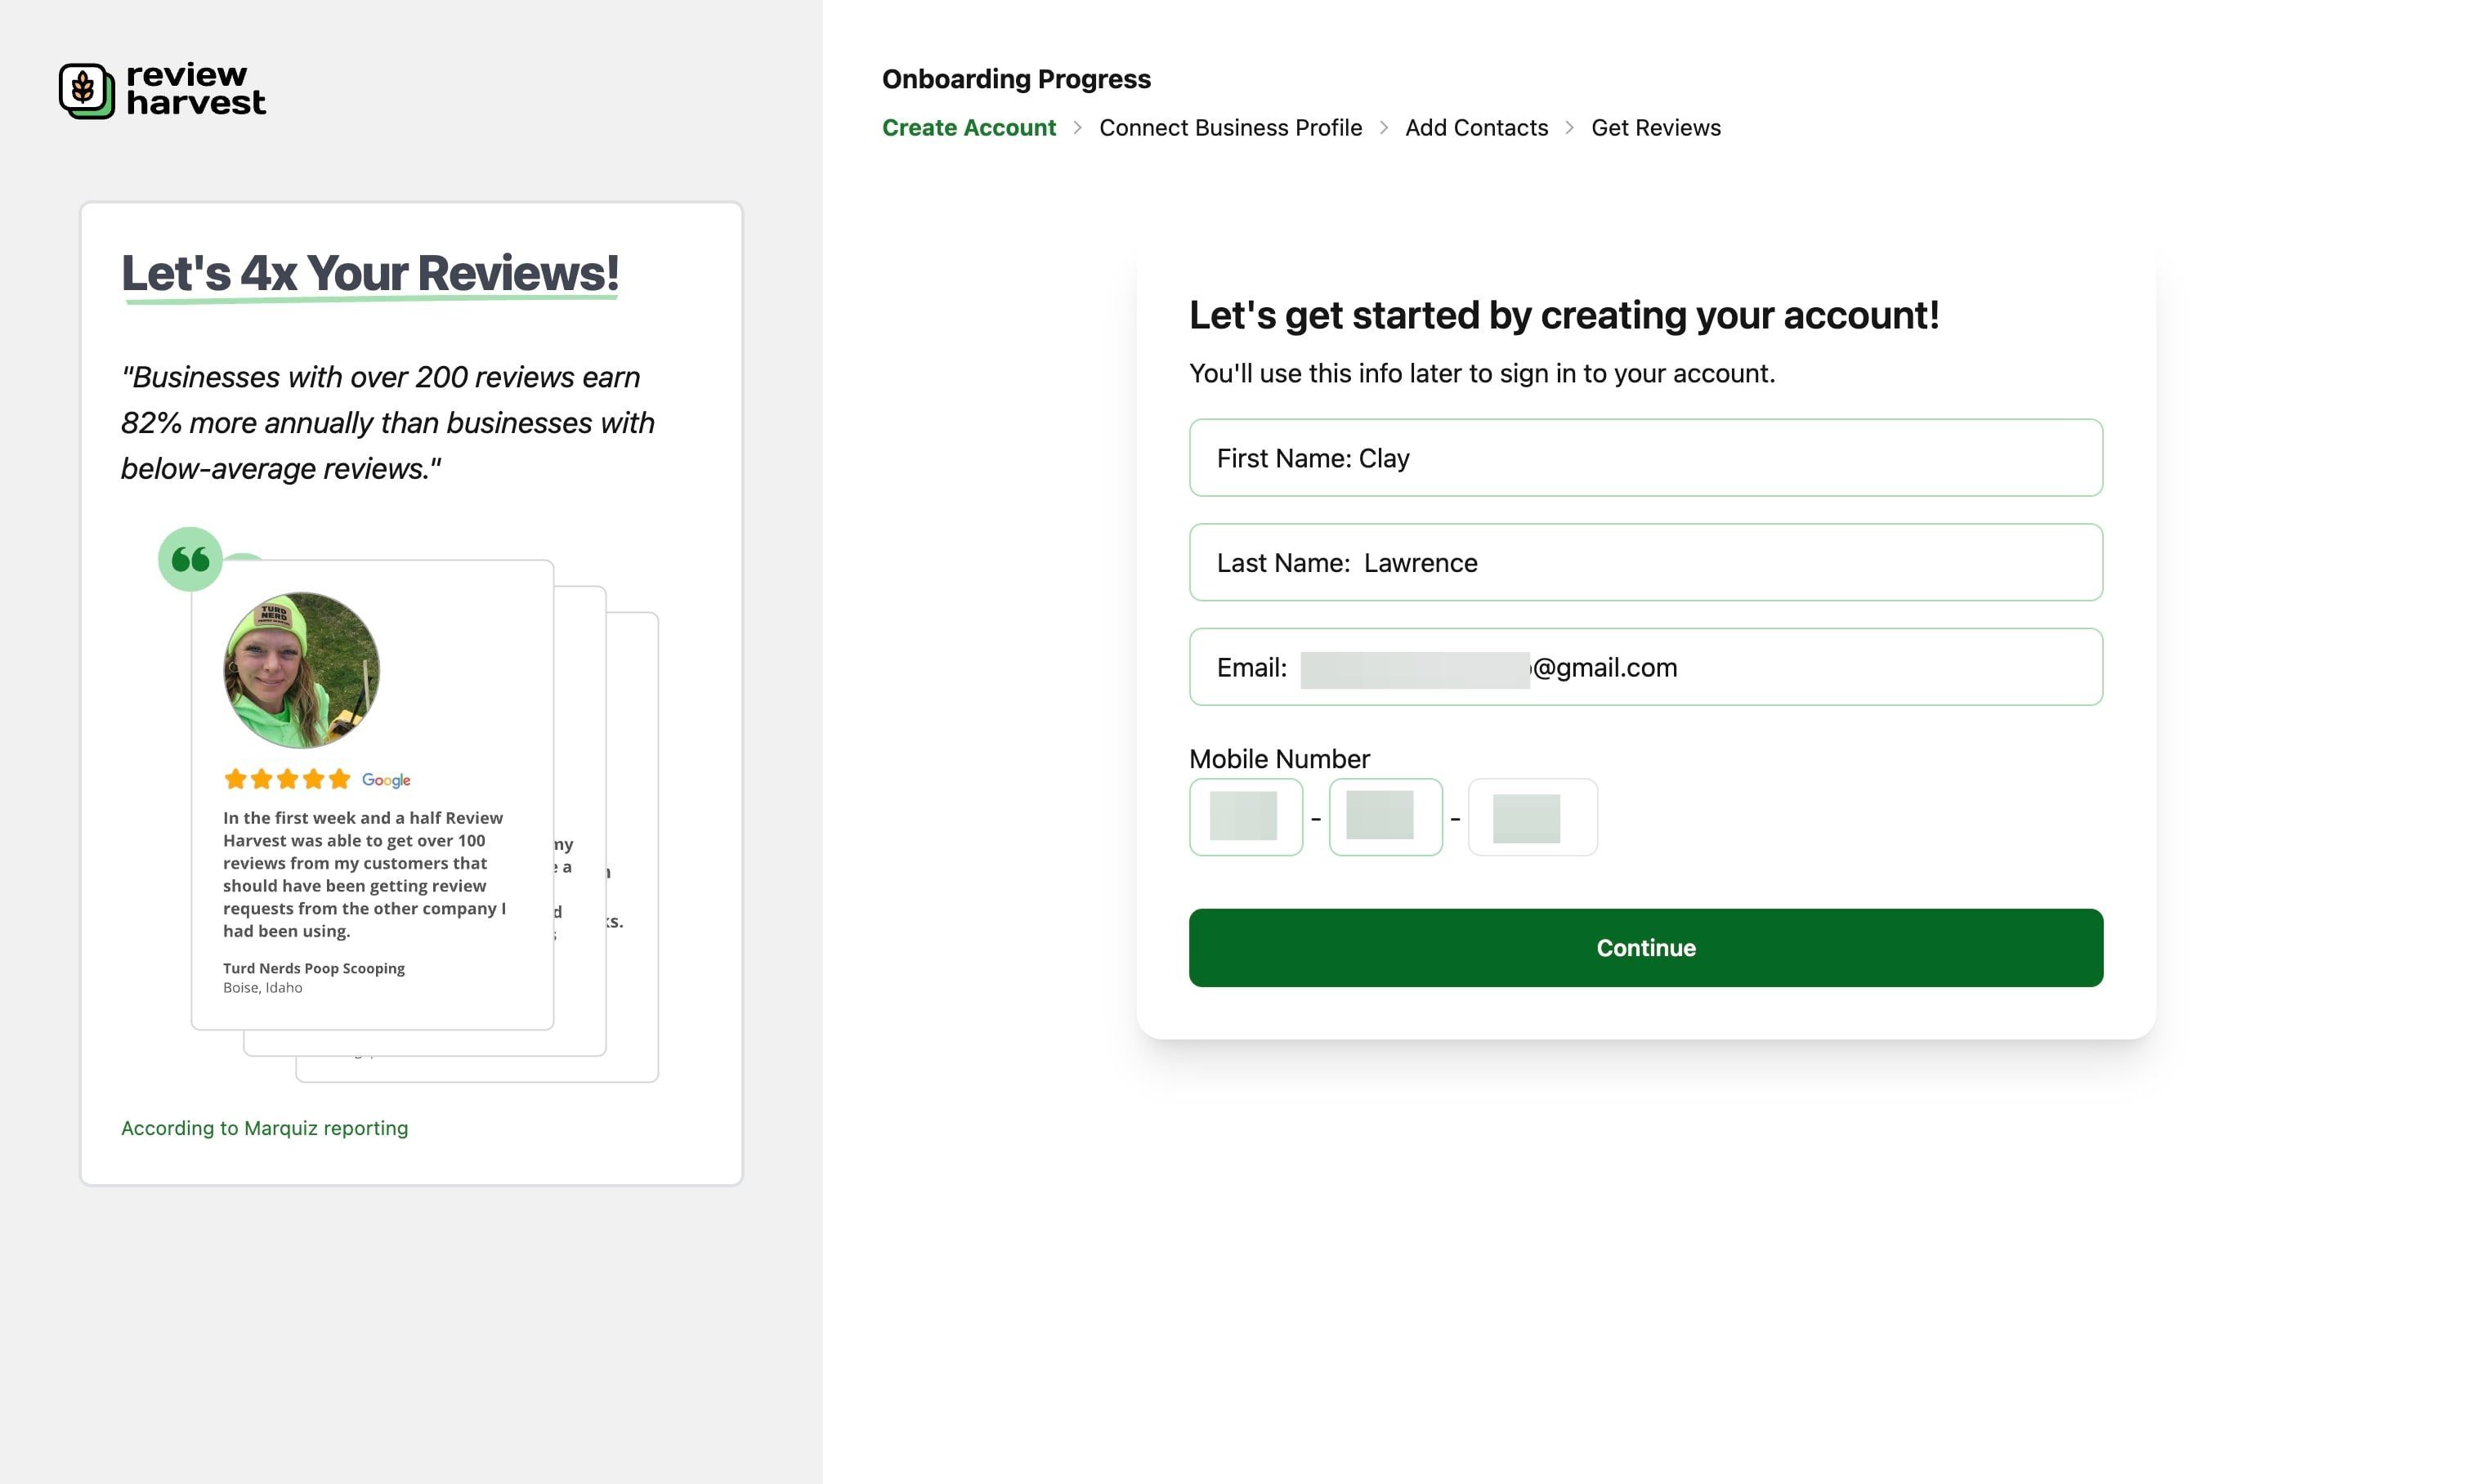Click the chevron after Add Contacts
Screen dimensions: 2470x1484
(1570, 128)
